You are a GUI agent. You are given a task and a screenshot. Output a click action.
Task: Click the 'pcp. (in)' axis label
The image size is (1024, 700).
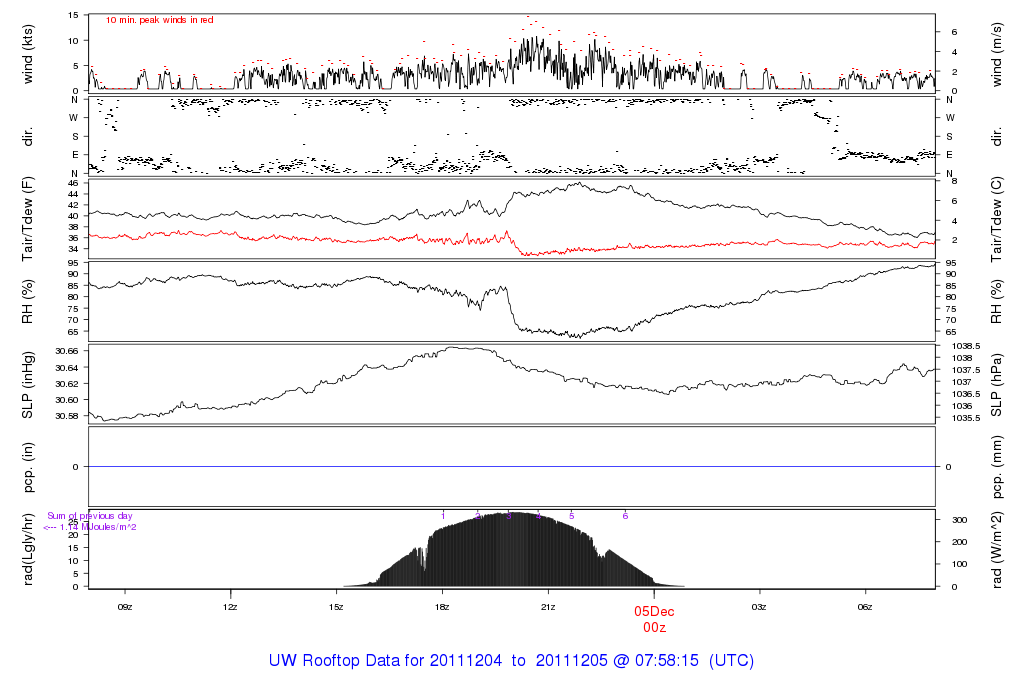tap(27, 467)
